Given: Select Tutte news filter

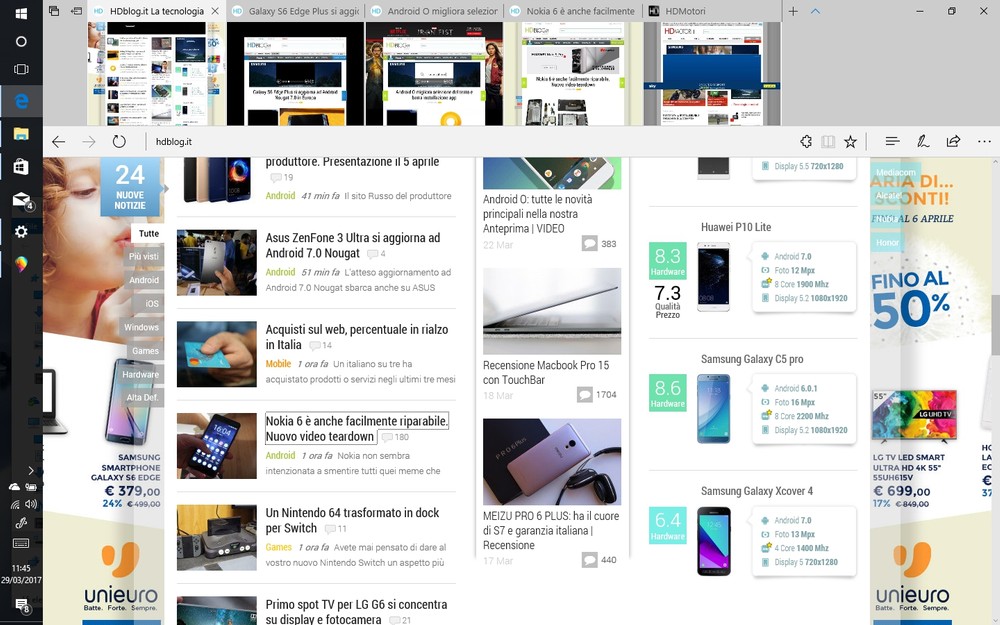Looking at the screenshot, I should [149, 233].
